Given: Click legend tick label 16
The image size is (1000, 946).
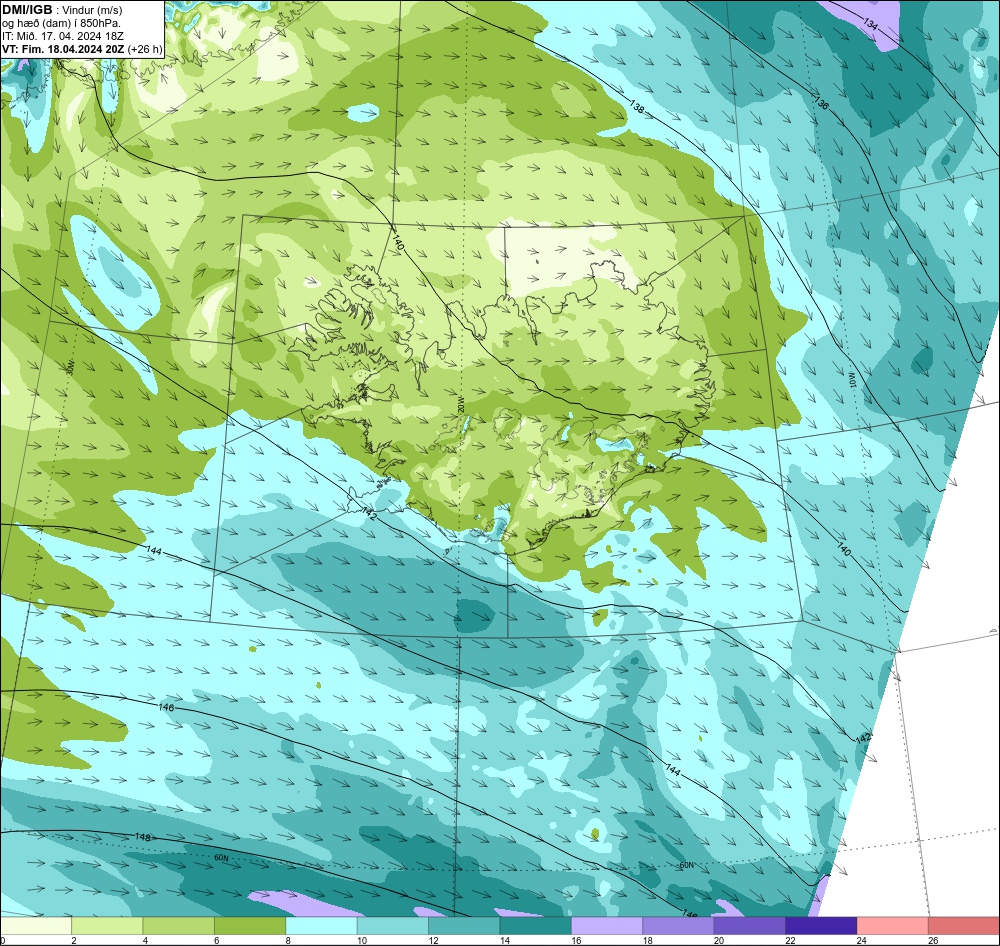Looking at the screenshot, I should pos(576,940).
